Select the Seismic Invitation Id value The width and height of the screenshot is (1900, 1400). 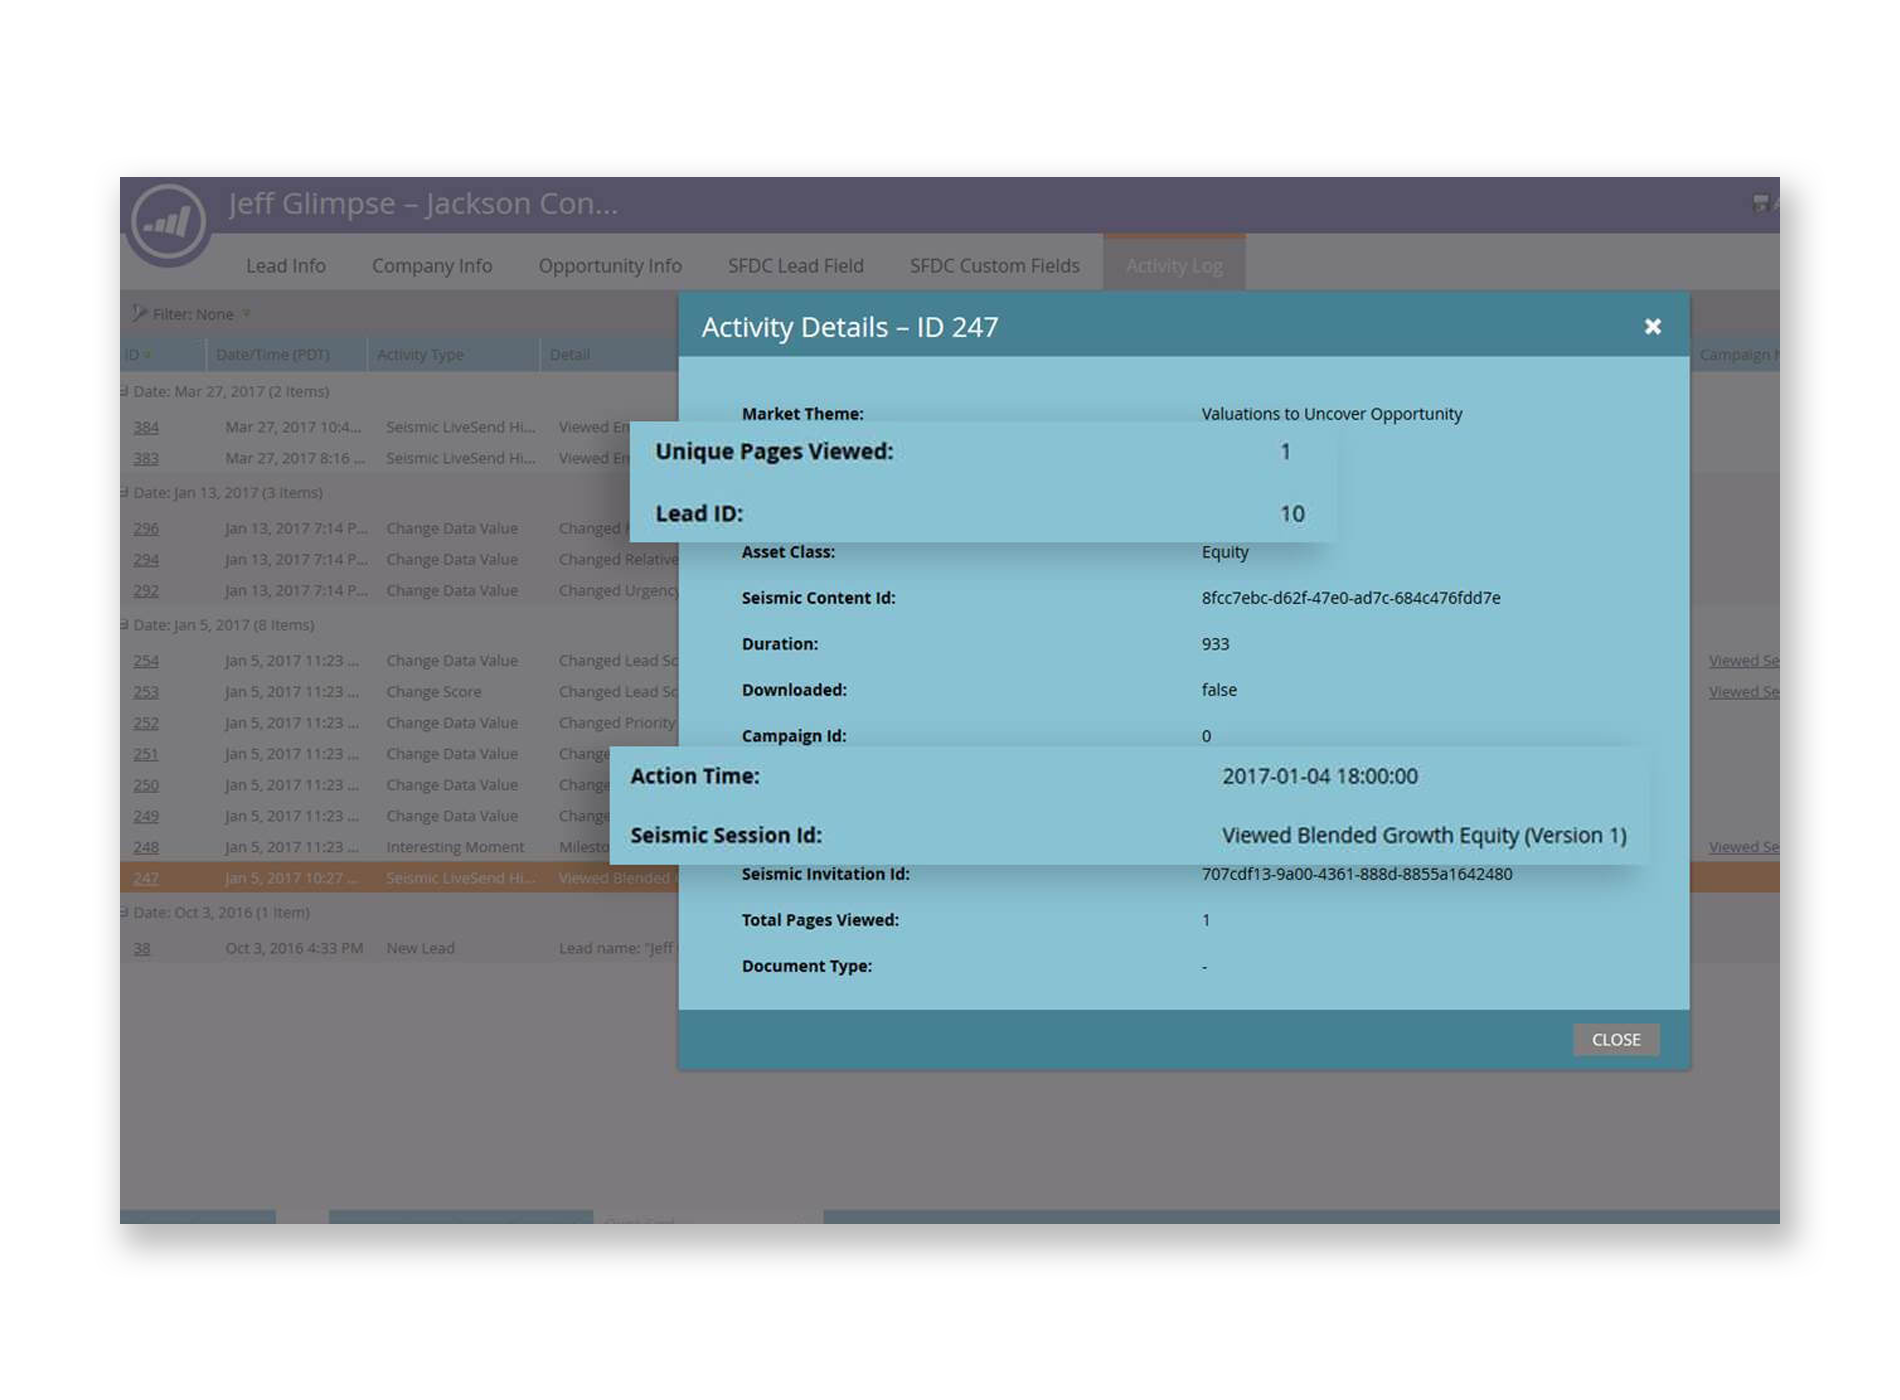(1357, 874)
